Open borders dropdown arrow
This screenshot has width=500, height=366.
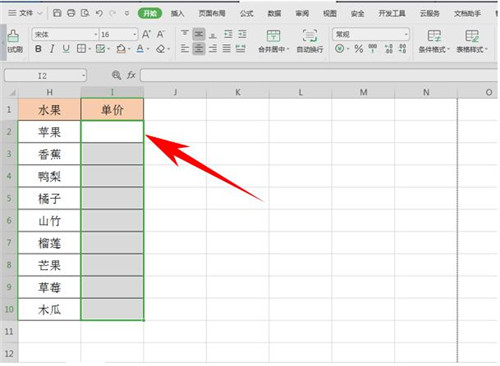(90, 49)
